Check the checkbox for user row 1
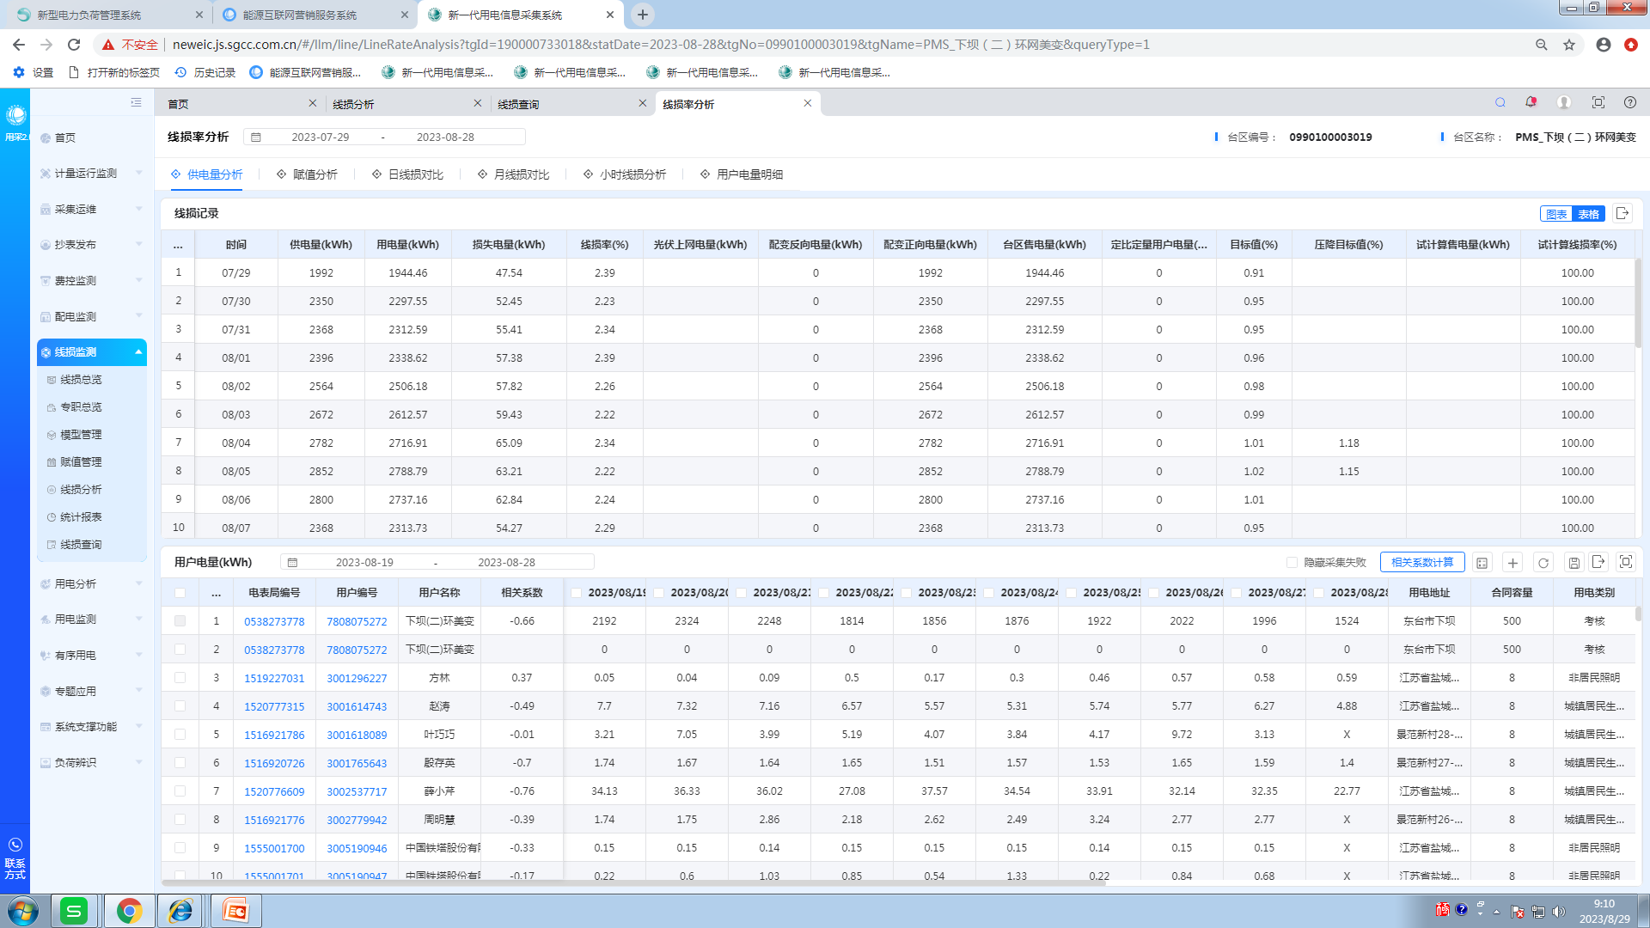 pyautogui.click(x=180, y=621)
